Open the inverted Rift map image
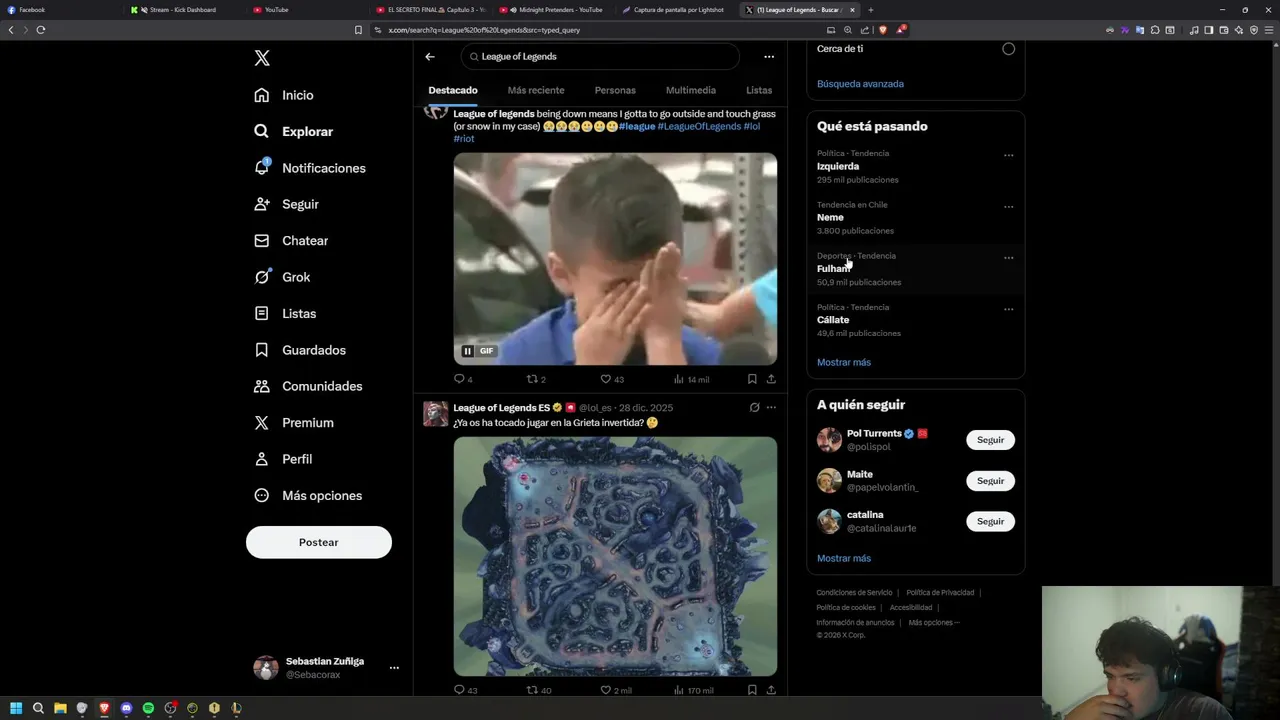 (615, 556)
